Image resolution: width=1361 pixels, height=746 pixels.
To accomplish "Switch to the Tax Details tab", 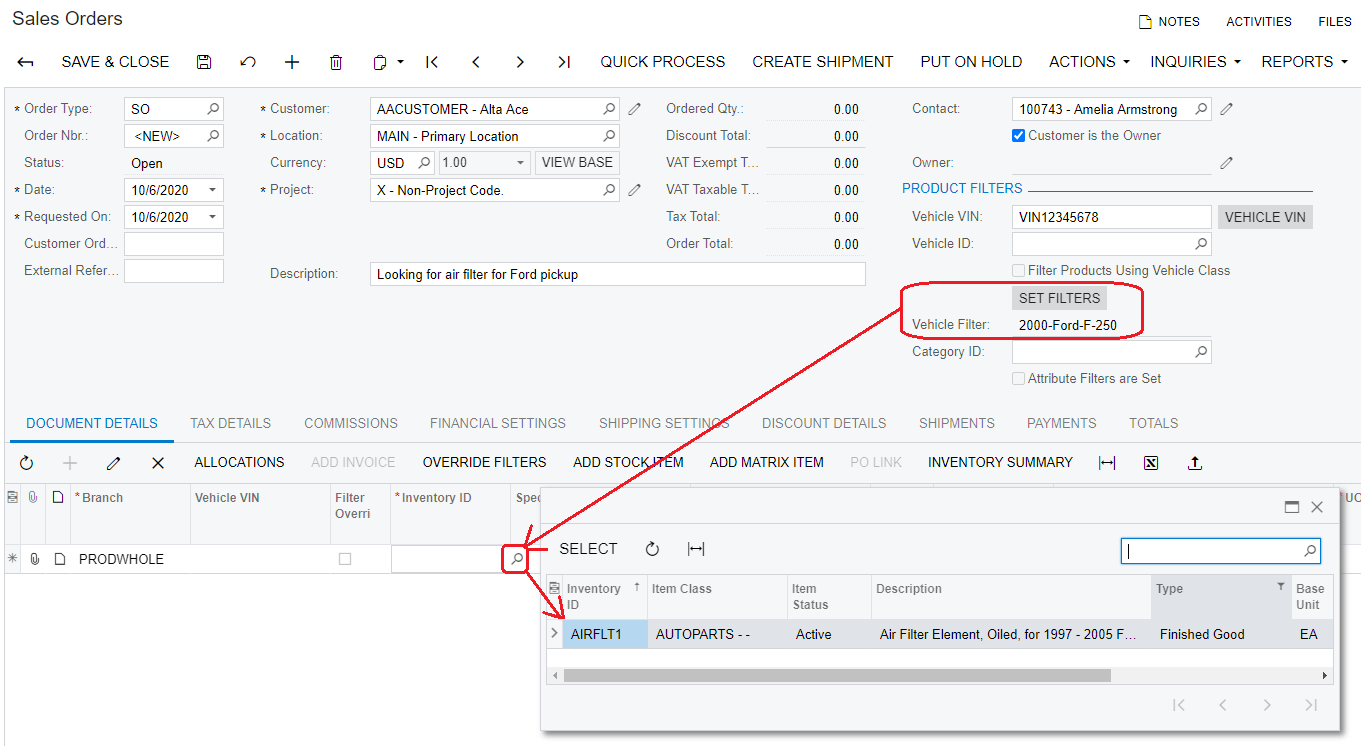I will coord(231,423).
